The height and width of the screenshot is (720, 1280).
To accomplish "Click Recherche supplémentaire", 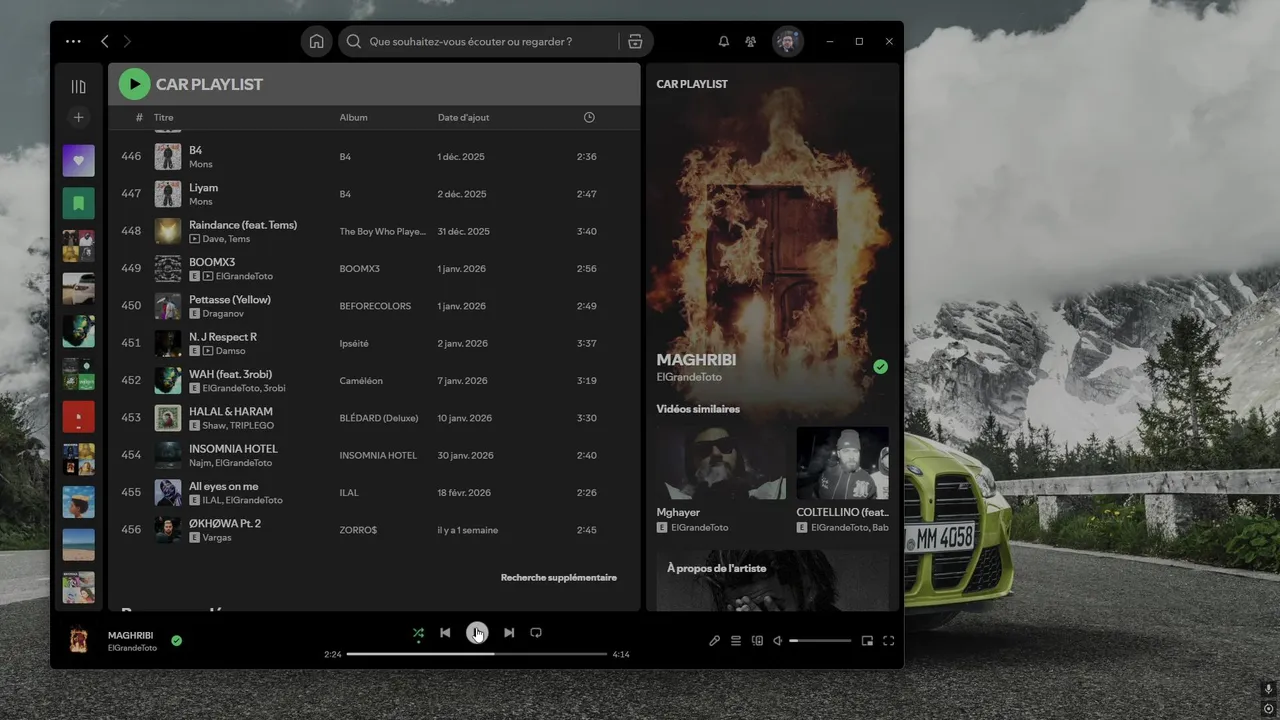I will coord(559,577).
